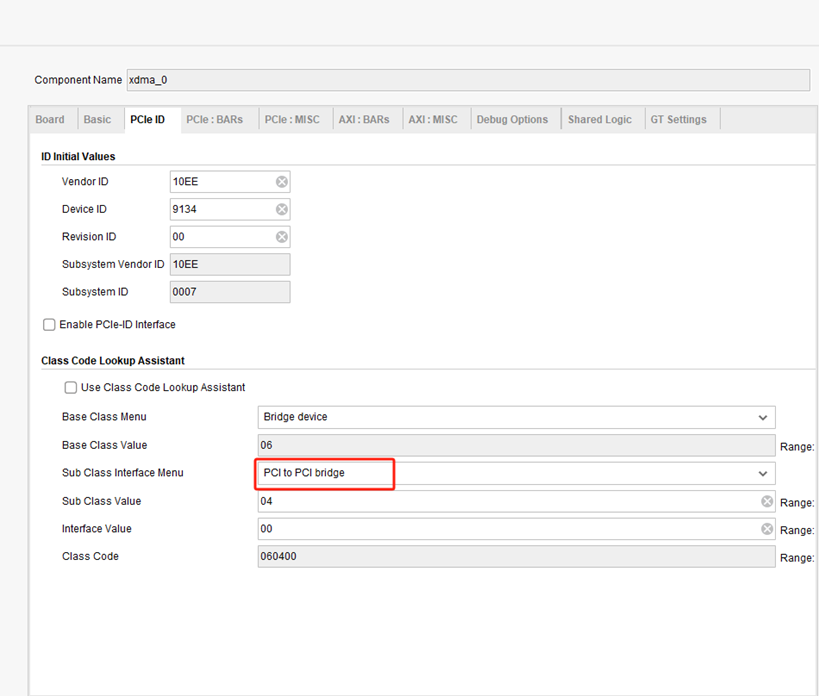Open the Debug Options tab
Screen dimensions: 819x696
click(x=512, y=120)
